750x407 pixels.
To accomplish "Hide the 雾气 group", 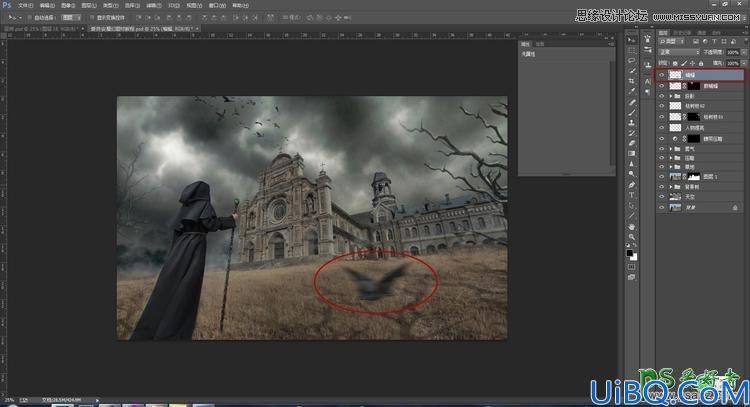I will pyautogui.click(x=662, y=149).
